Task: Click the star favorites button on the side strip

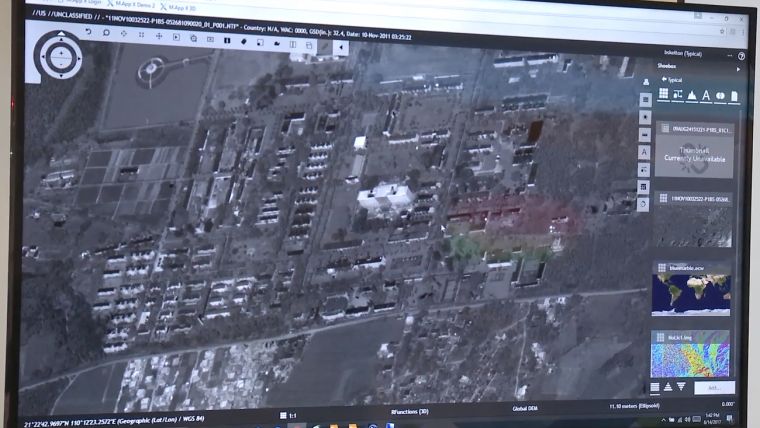Action: (645, 117)
